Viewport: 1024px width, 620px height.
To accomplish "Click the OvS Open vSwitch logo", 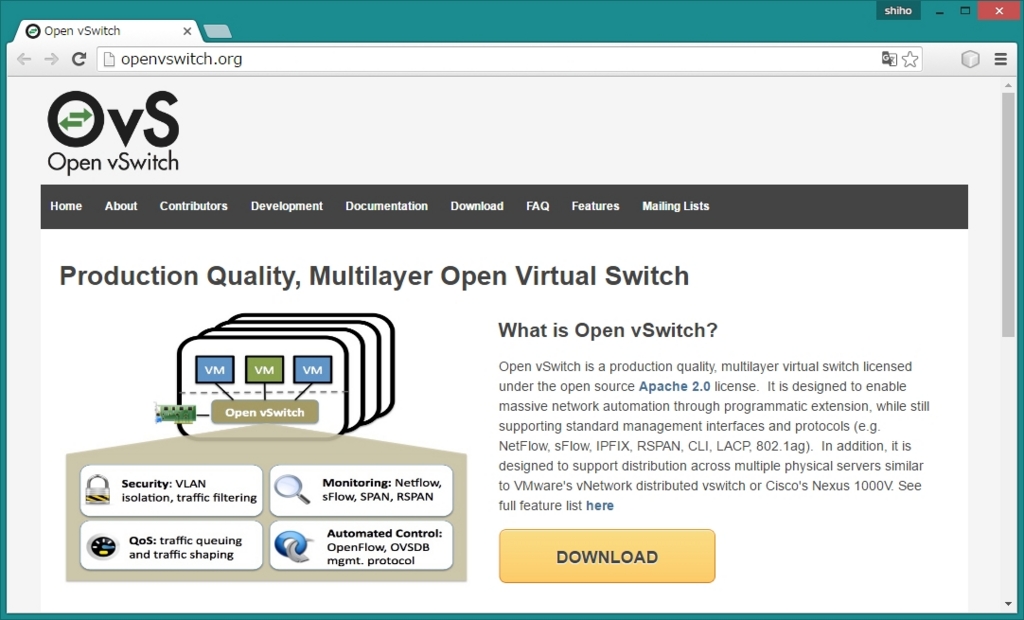I will coord(113,133).
